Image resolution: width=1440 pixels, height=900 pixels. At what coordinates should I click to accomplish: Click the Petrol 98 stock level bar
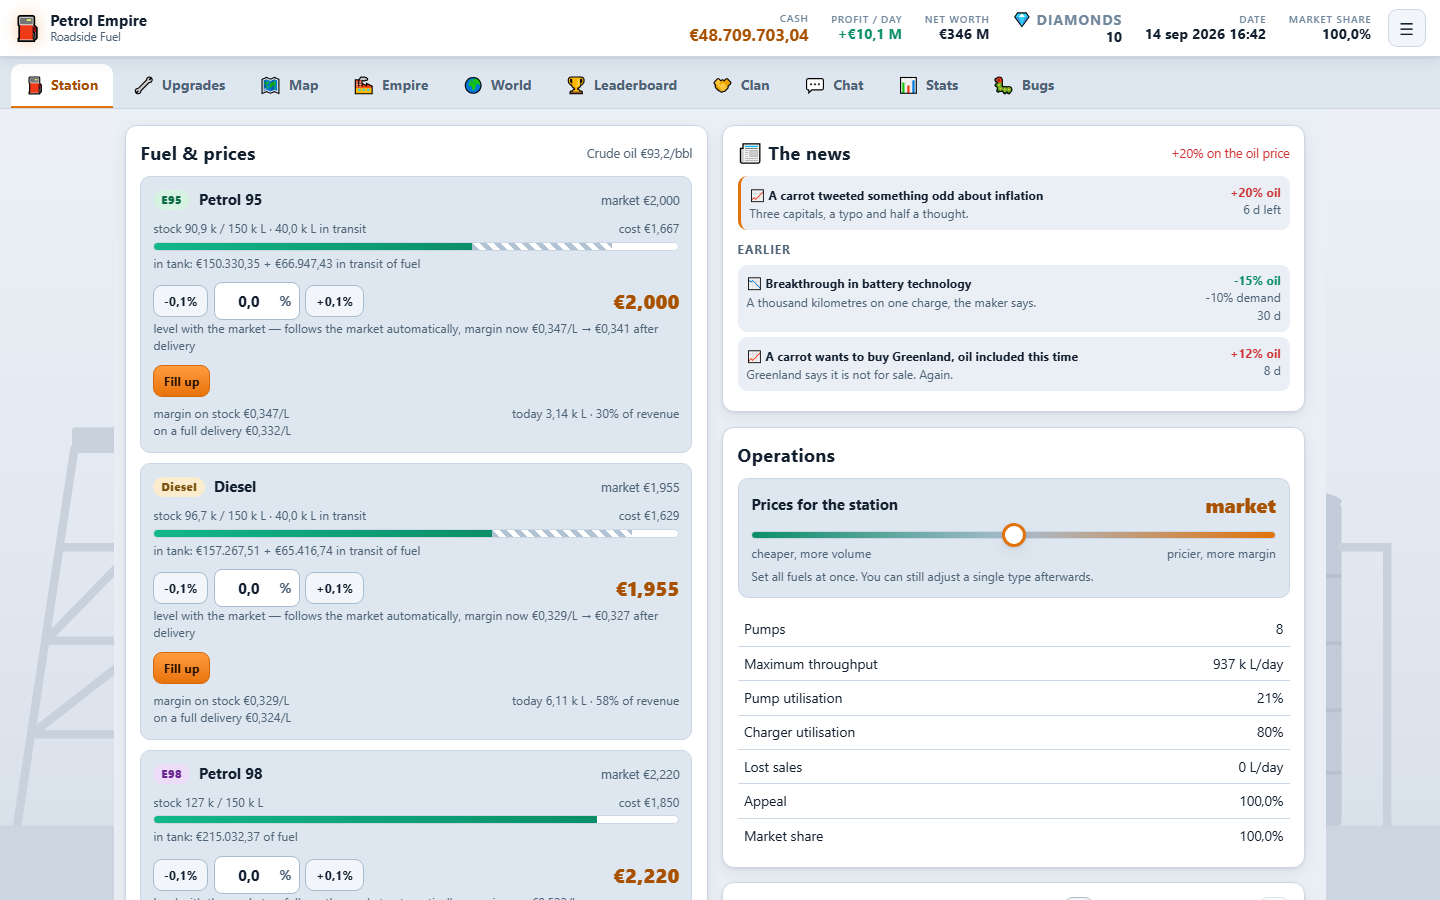coord(416,820)
